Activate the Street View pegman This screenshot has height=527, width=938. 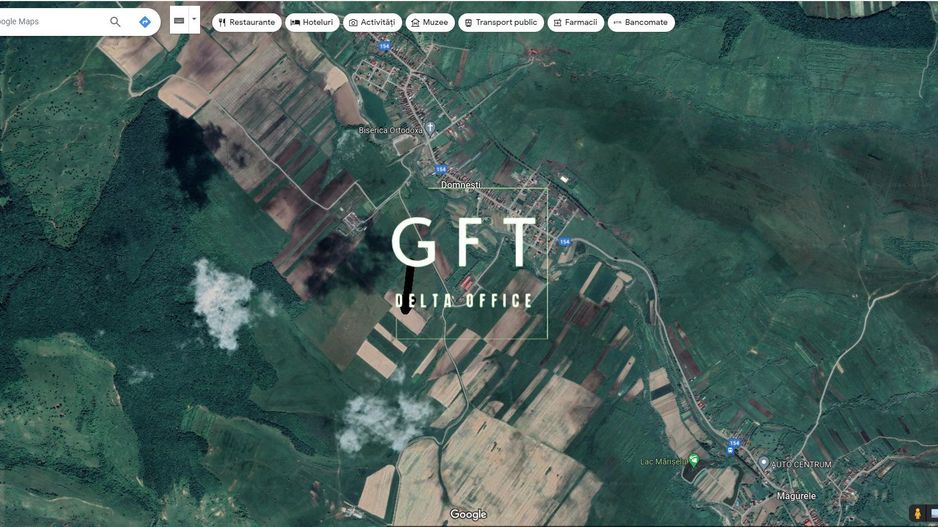pyautogui.click(x=915, y=512)
